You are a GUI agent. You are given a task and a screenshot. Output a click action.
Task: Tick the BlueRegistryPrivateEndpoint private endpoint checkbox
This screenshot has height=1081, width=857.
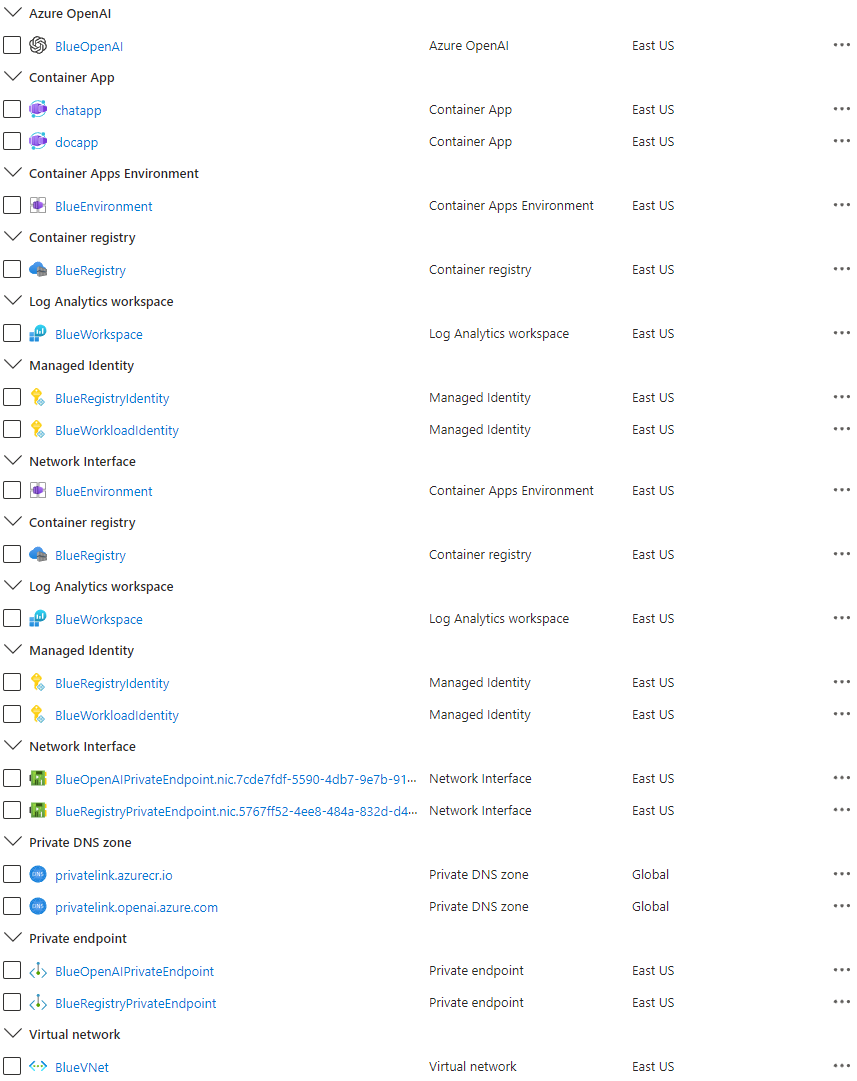pos(12,1002)
